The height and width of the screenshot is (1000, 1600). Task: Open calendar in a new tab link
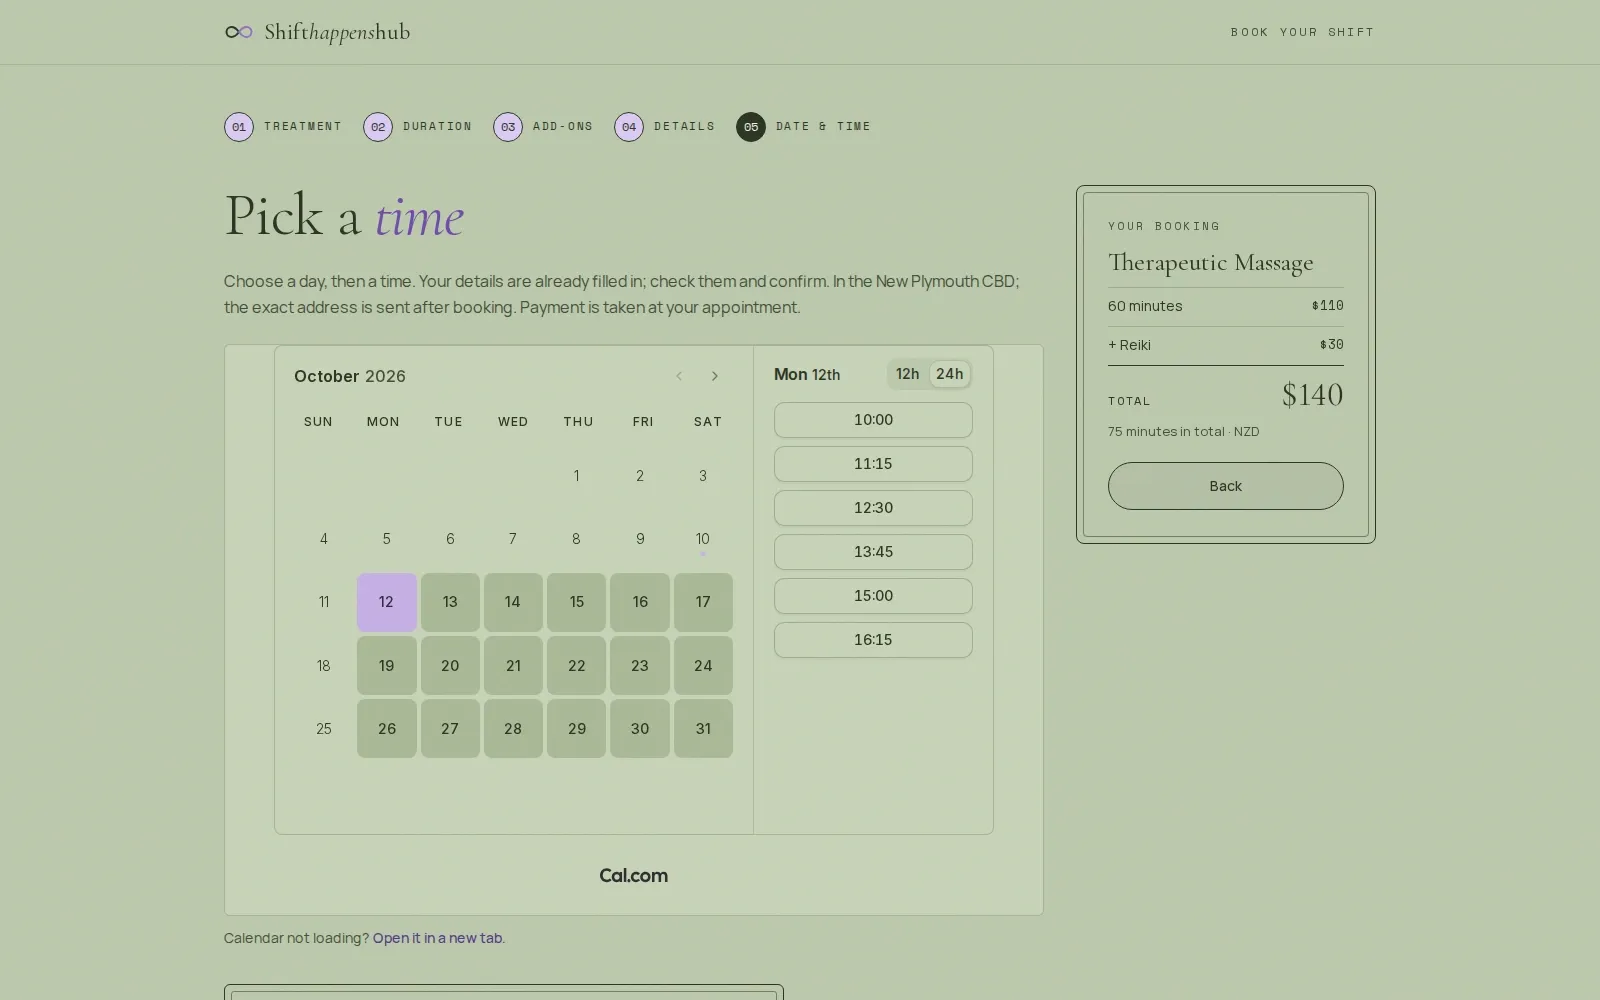437,938
